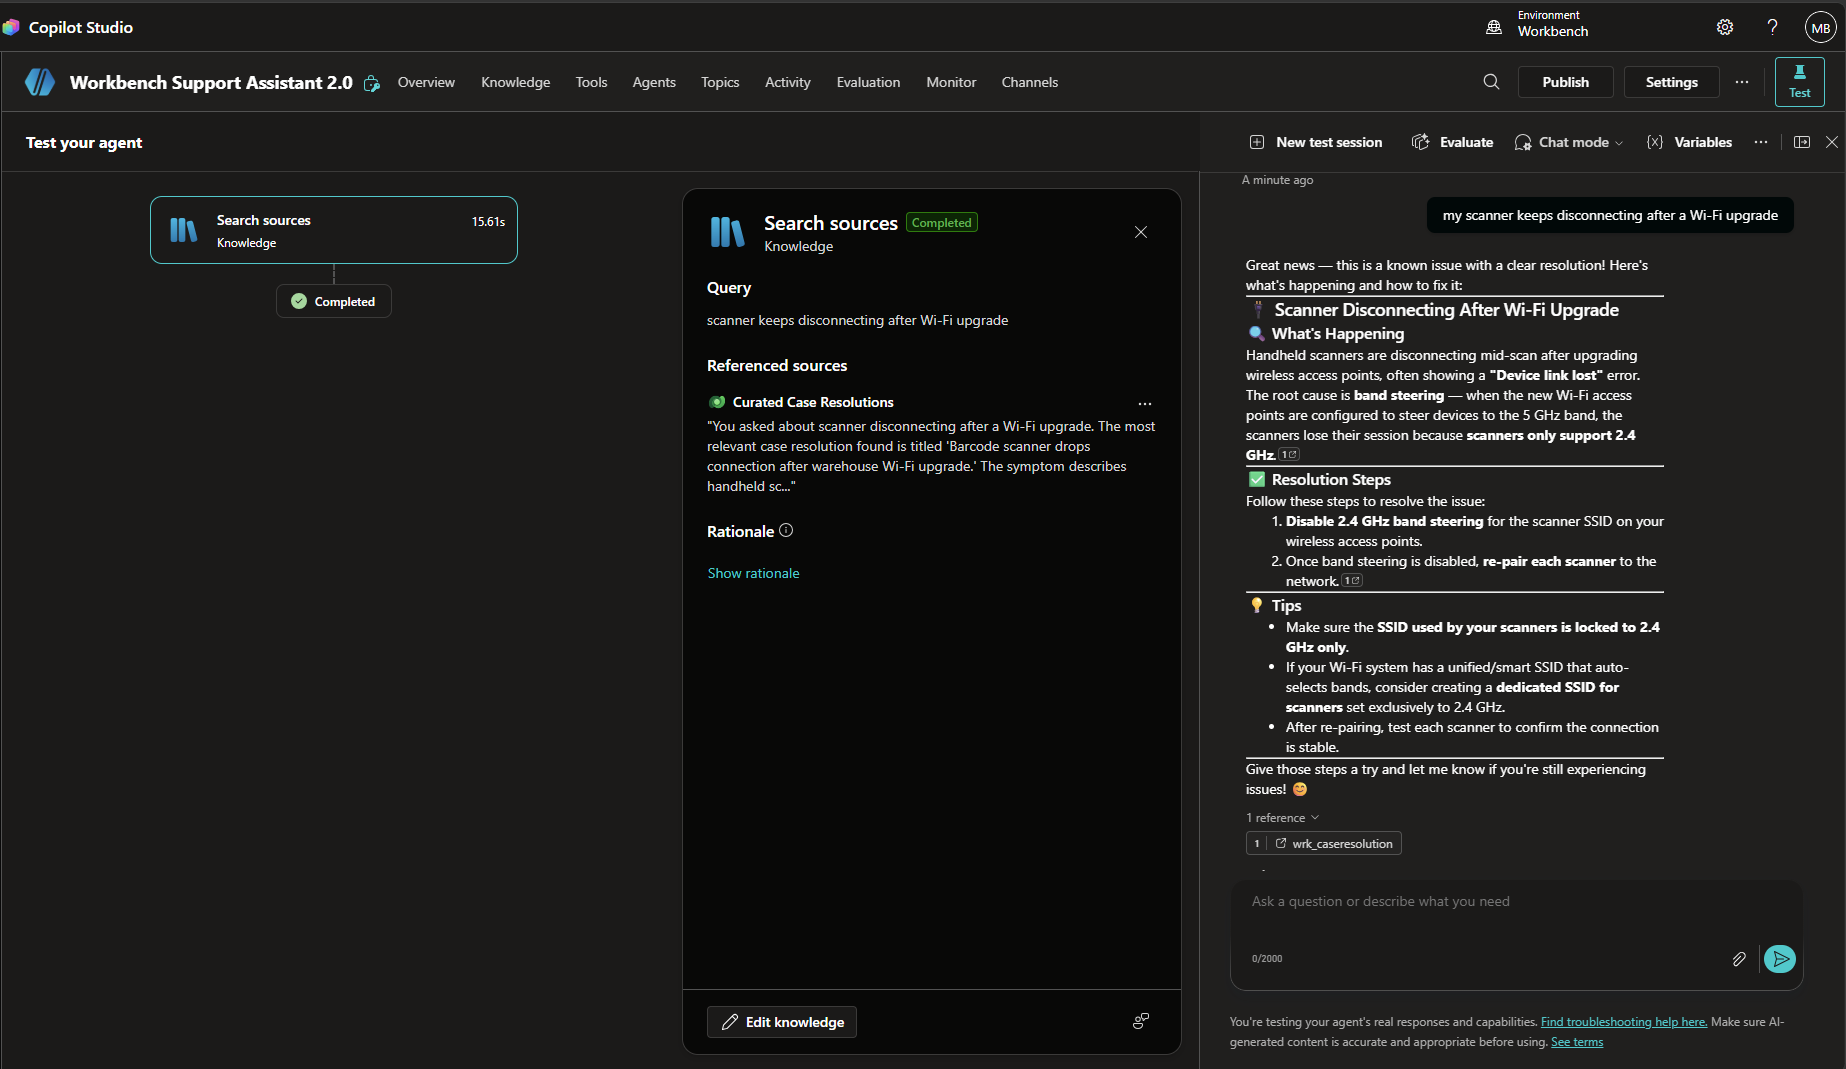
Task: Click the Search sources panel knowledge icon
Action: 727,232
